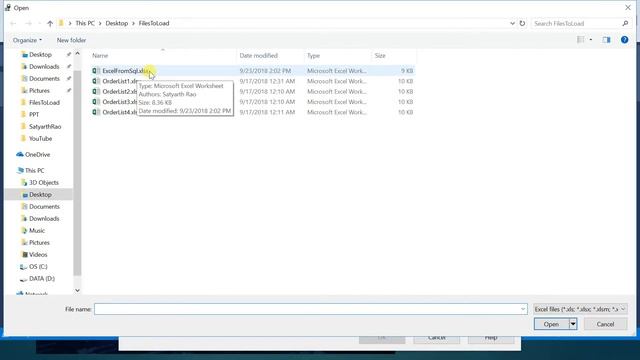Click the Back navigation arrow
The height and width of the screenshot is (360, 640).
(13, 24)
